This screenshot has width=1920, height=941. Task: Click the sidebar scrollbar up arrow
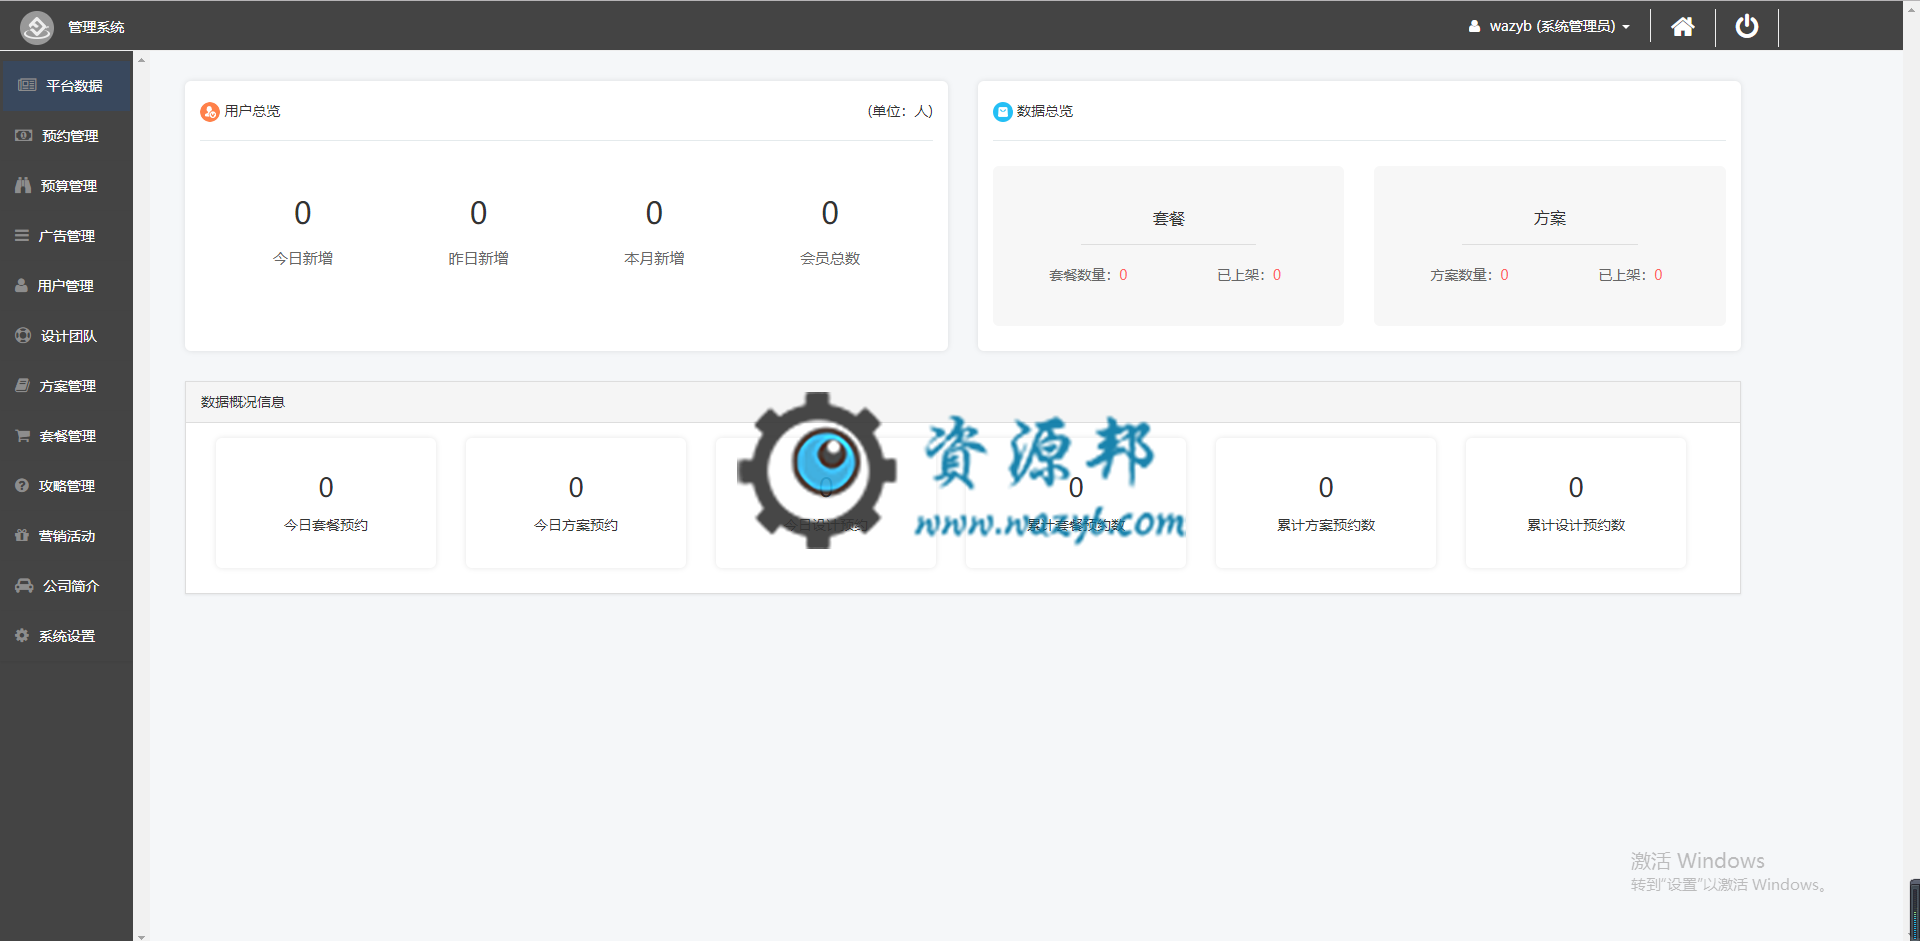[141, 60]
